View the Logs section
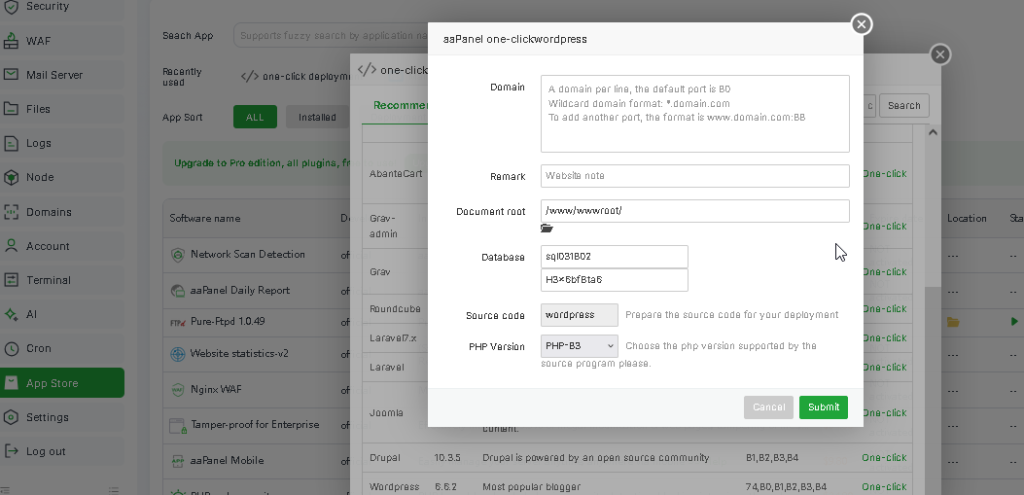1024x495 pixels. point(62,143)
